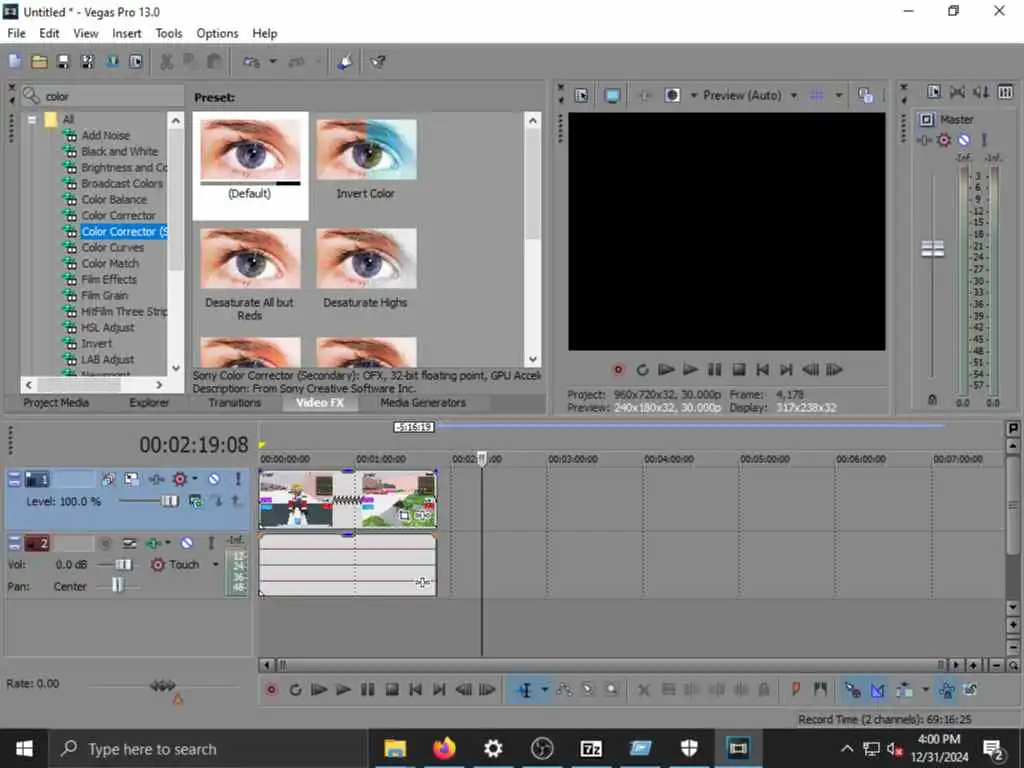This screenshot has width=1024, height=768.
Task: Pause playback in timeline transport bar
Action: click(x=368, y=690)
